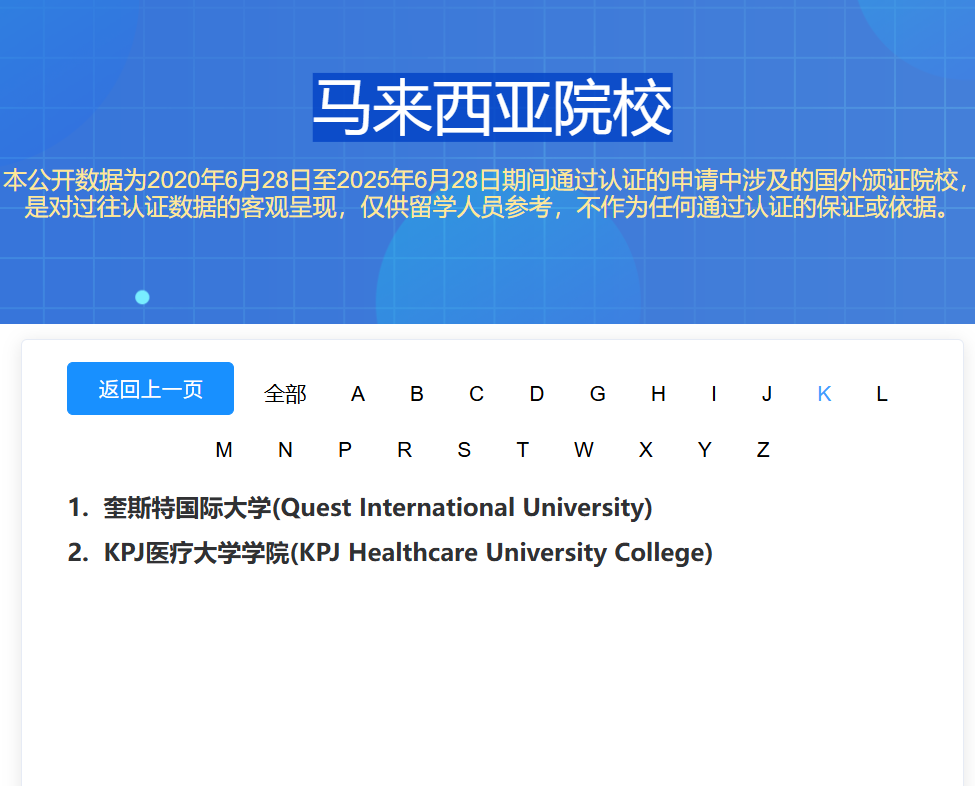Select letter P in index
The height and width of the screenshot is (786, 975).
pyautogui.click(x=345, y=450)
